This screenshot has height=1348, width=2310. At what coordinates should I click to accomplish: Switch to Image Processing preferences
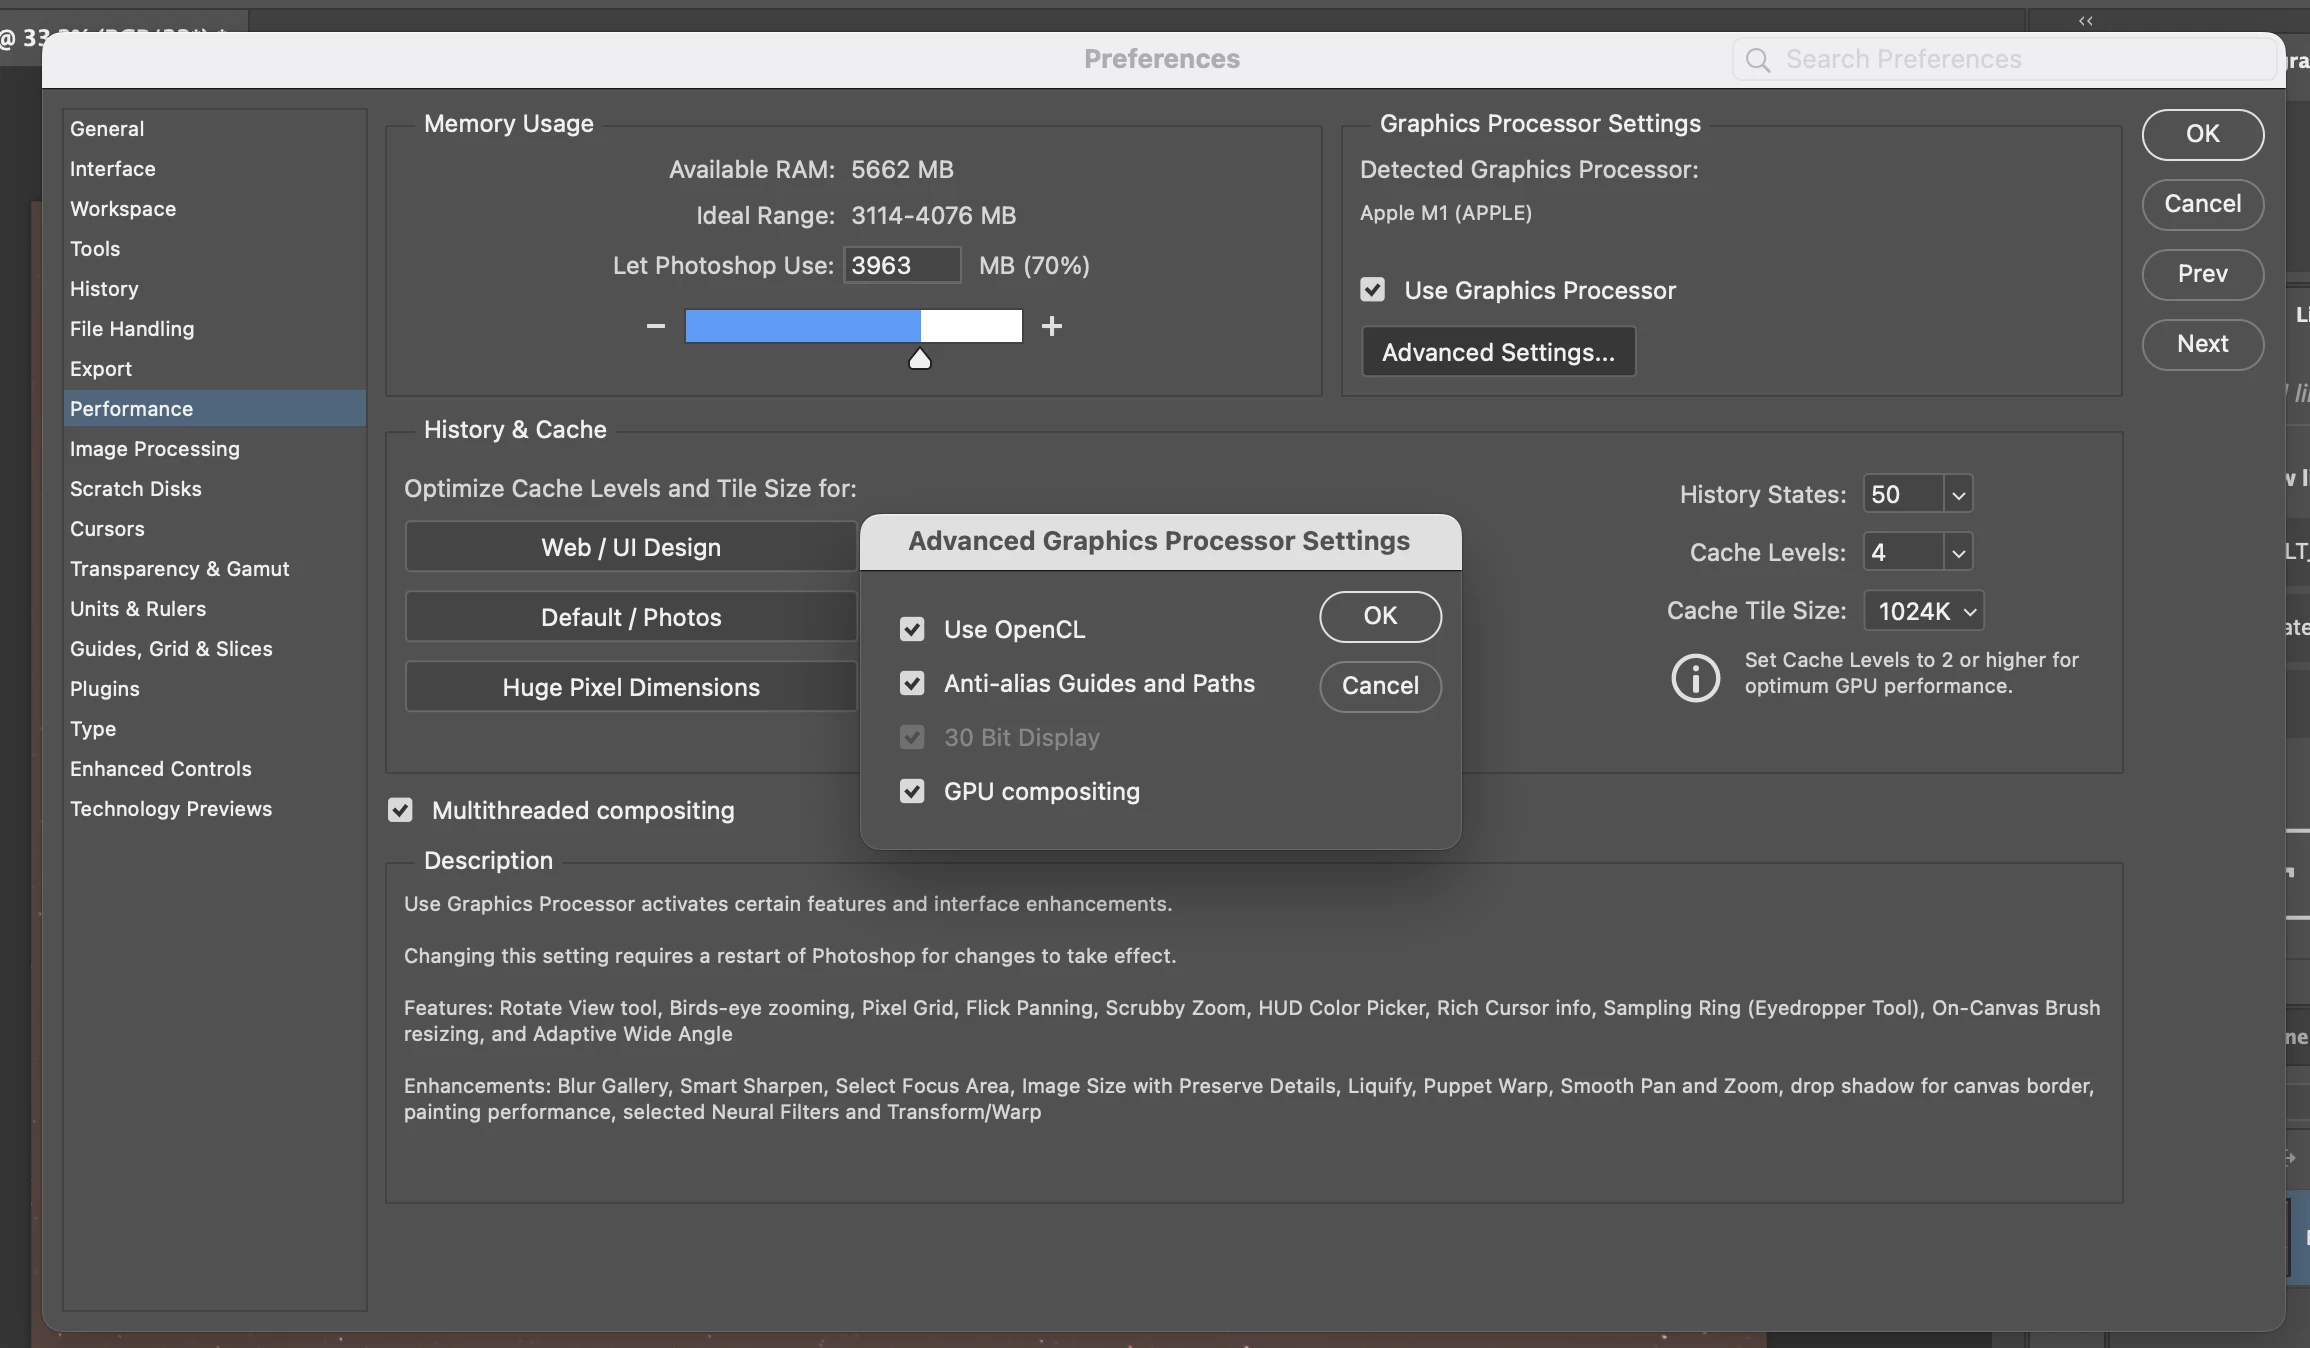tap(155, 449)
